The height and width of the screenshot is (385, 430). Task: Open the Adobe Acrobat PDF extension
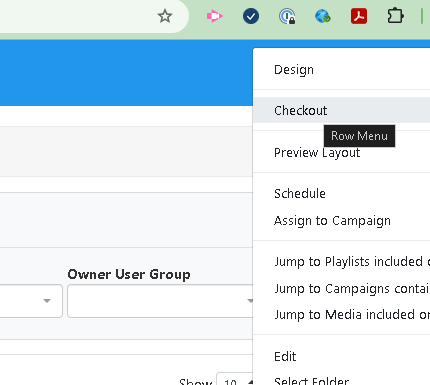coord(359,16)
